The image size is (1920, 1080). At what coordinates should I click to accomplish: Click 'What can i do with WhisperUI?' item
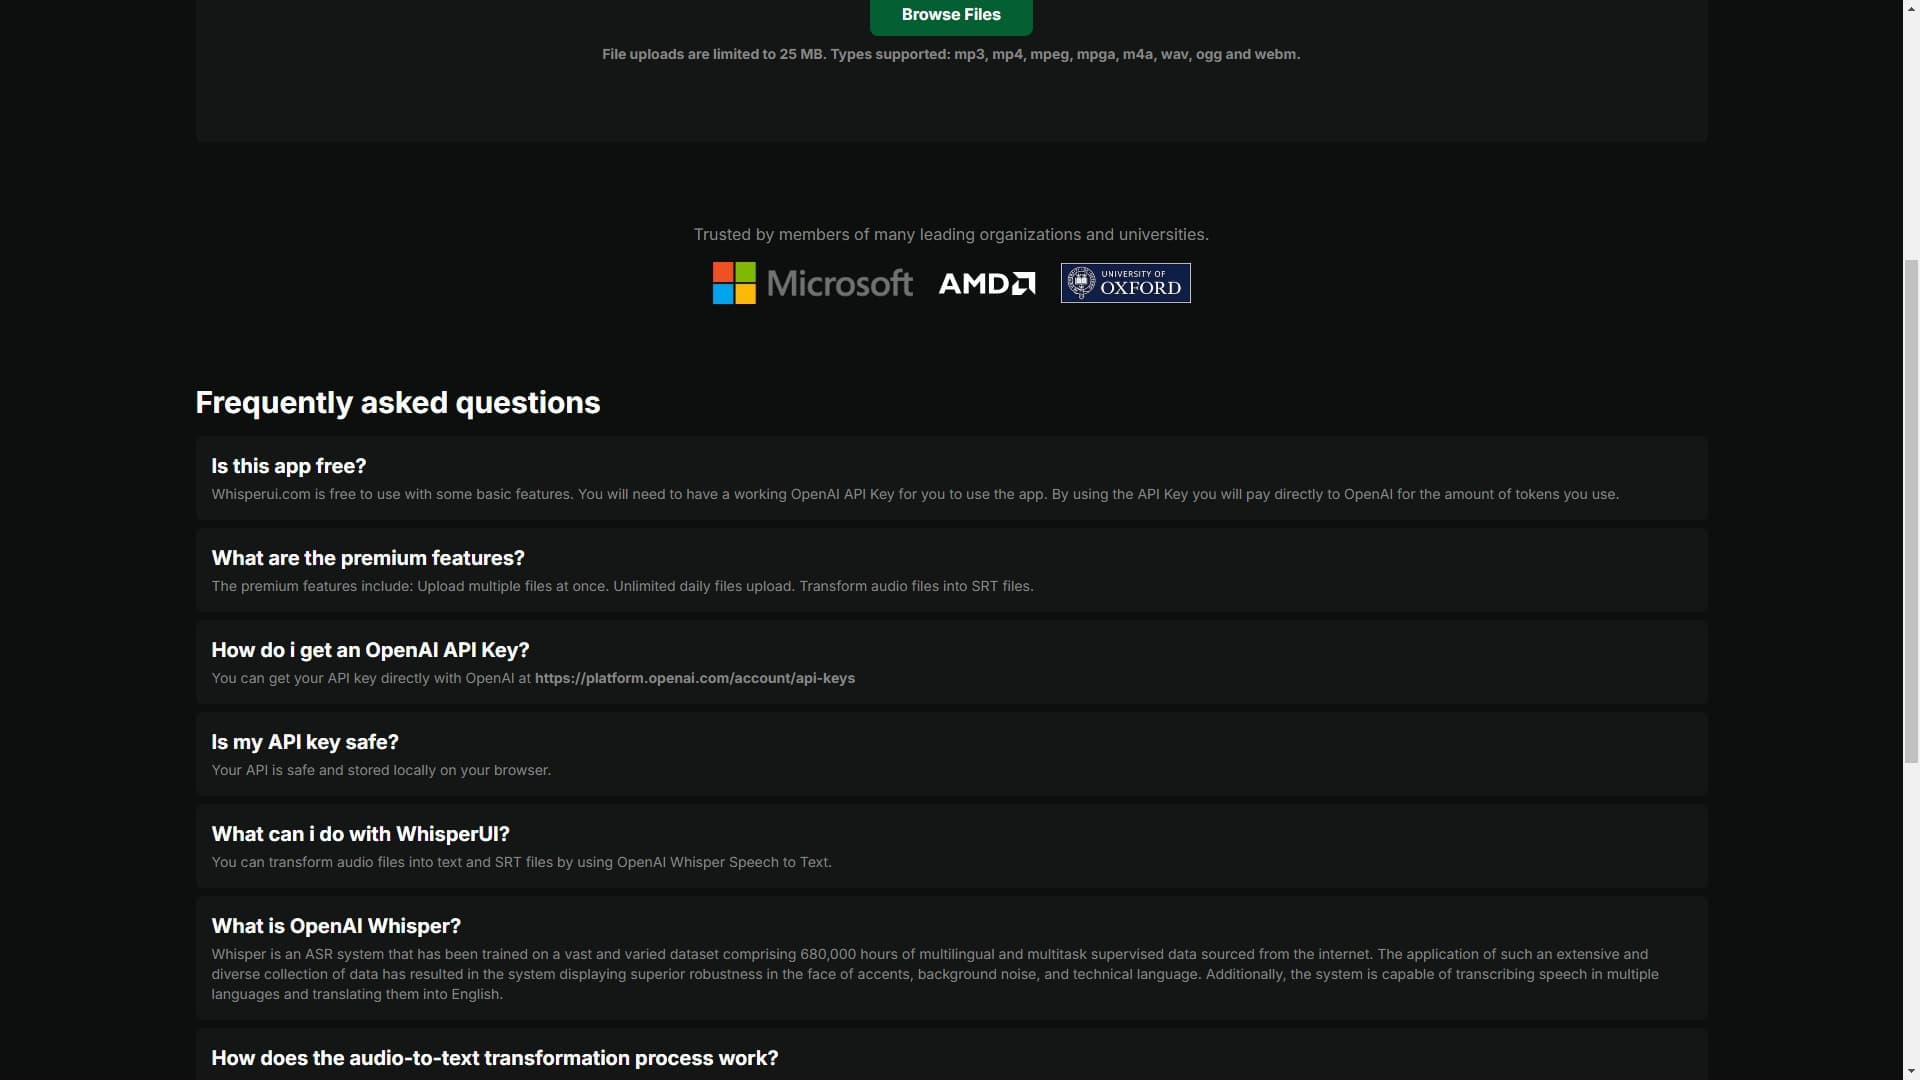coord(360,834)
